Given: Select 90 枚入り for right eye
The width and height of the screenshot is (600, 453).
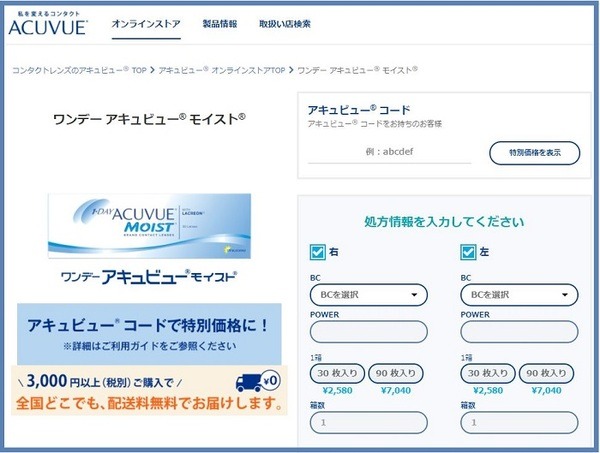Looking at the screenshot, I should point(396,373).
